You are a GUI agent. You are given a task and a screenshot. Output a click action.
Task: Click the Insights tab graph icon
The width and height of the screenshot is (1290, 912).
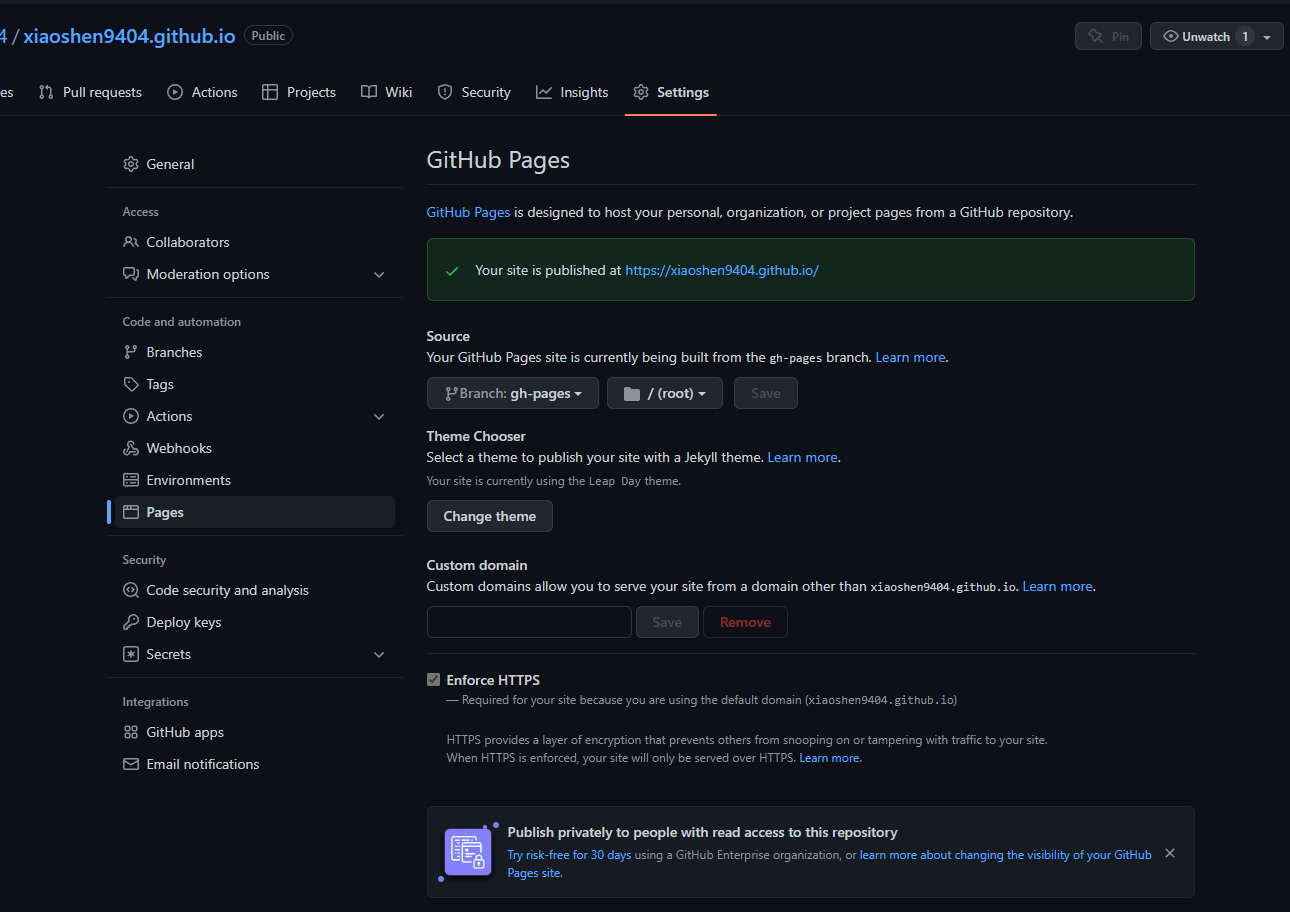coord(544,92)
